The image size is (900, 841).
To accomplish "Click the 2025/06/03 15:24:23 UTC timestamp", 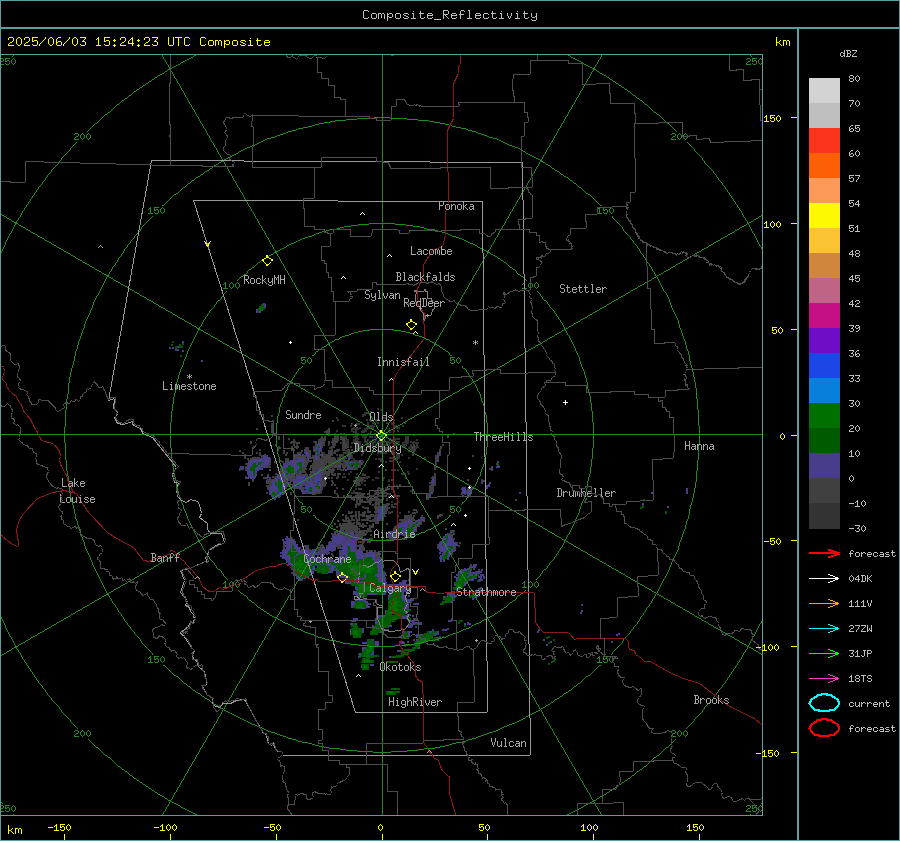I will [x=99, y=41].
